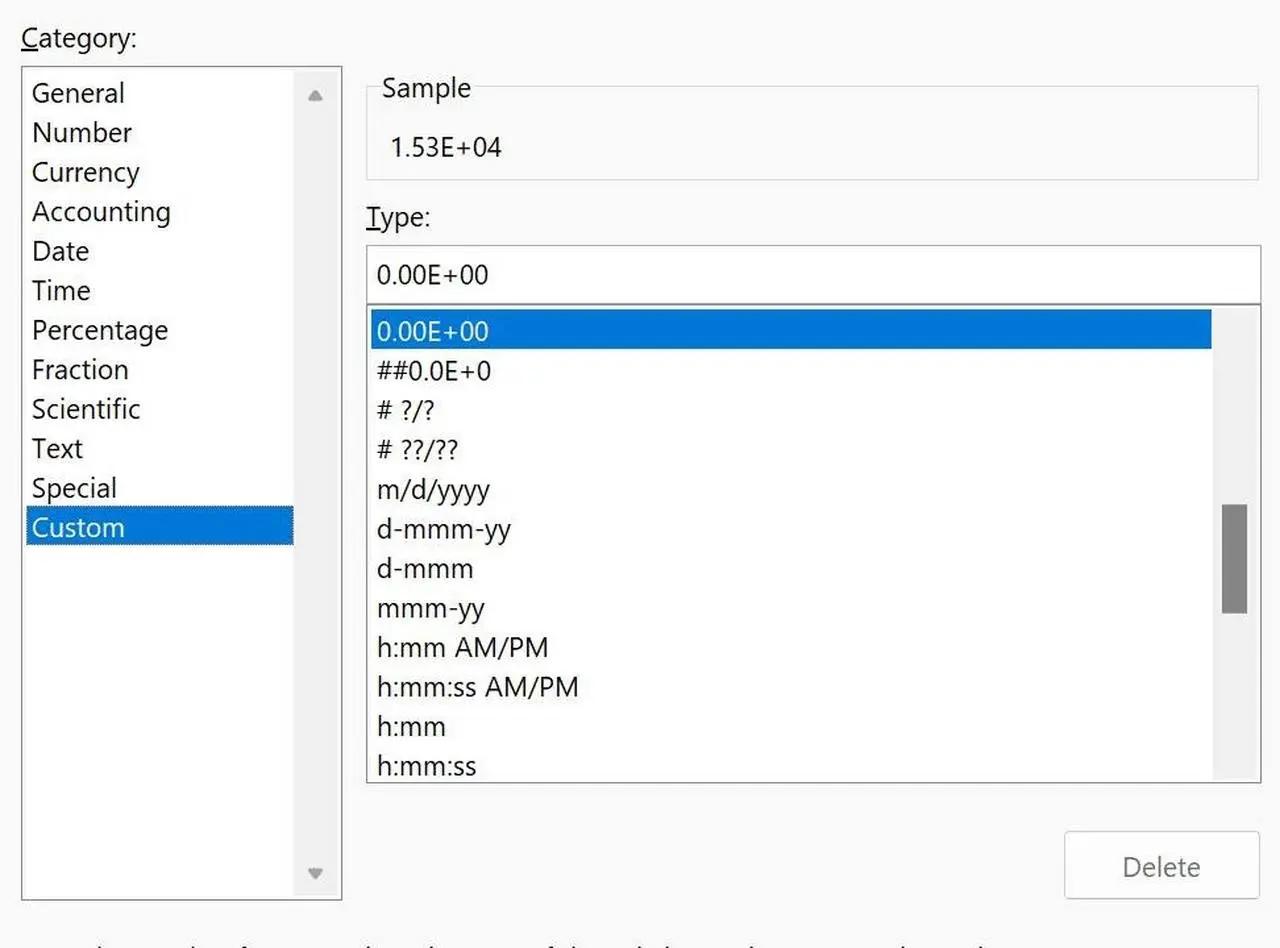The image size is (1280, 948).
Task: Choose the h:mm:ss time format
Action: click(x=791, y=766)
